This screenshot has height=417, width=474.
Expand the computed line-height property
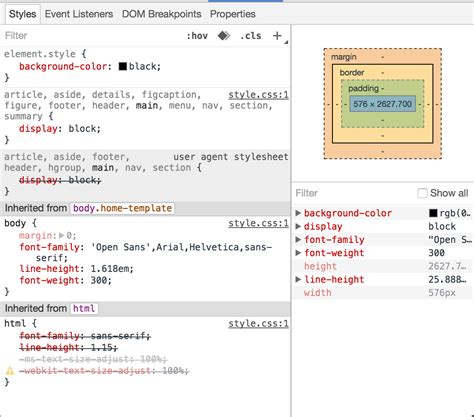[x=298, y=279]
